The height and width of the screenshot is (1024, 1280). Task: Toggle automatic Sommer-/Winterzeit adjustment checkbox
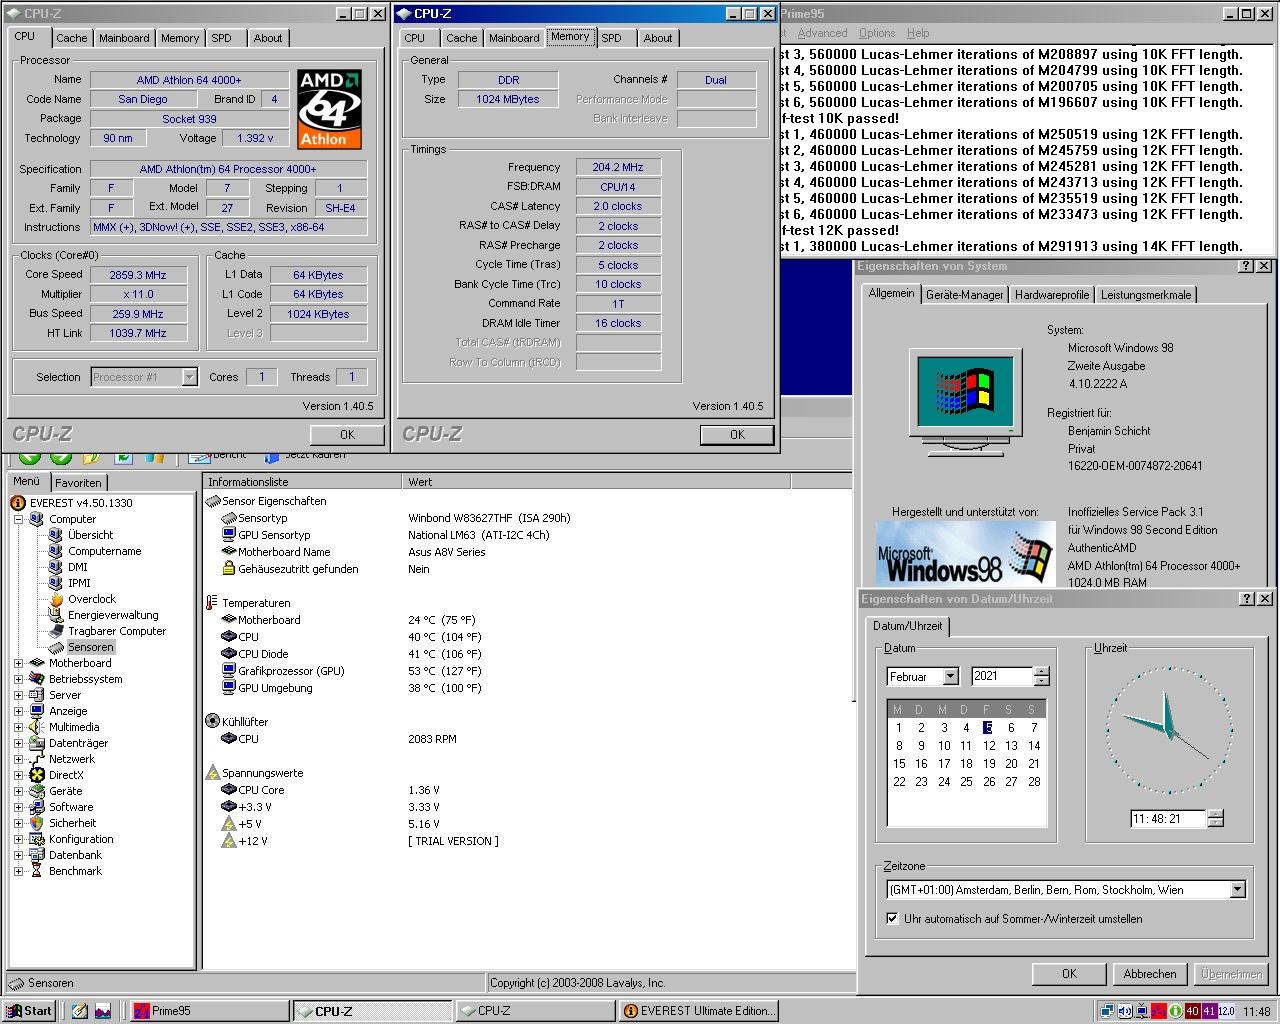point(892,918)
